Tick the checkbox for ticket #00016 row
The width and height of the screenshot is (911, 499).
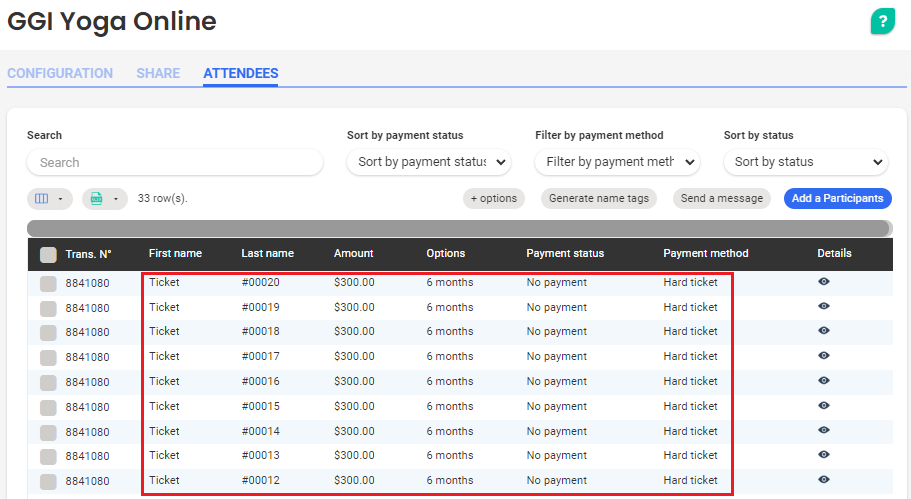coord(48,384)
